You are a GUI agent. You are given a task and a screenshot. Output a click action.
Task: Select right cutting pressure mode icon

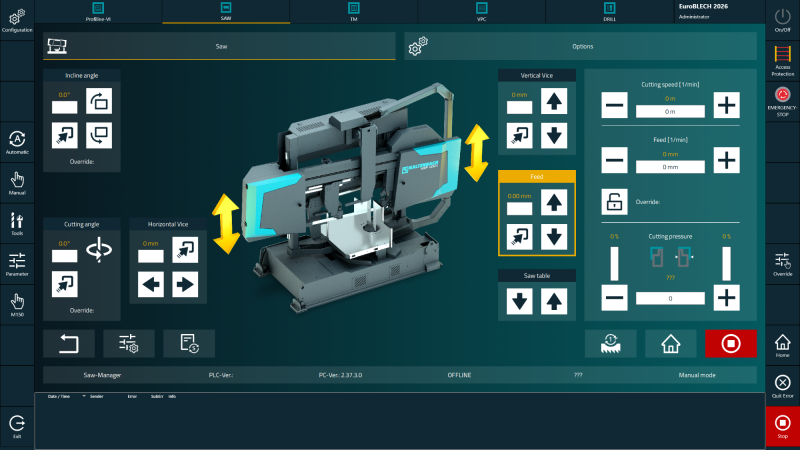click(684, 257)
